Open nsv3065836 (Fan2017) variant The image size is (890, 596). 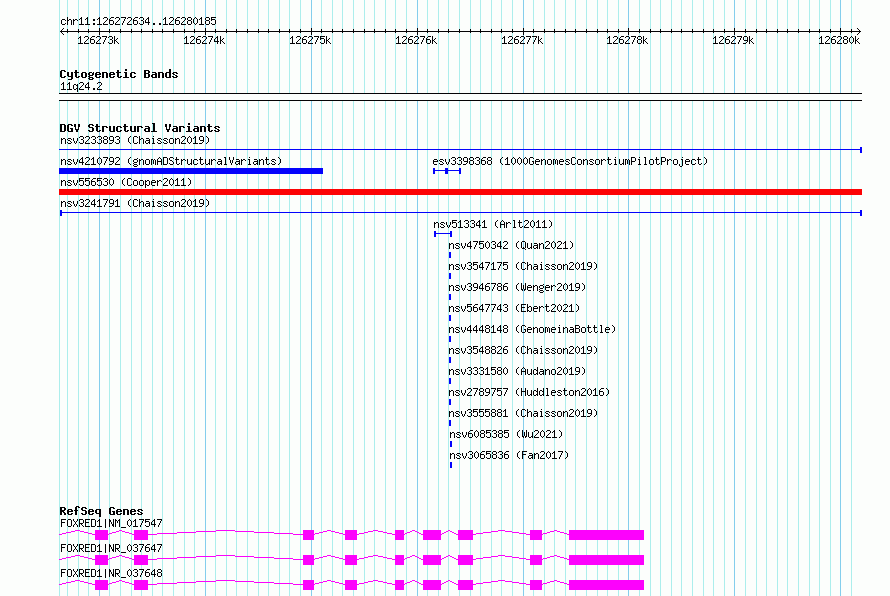click(x=509, y=455)
